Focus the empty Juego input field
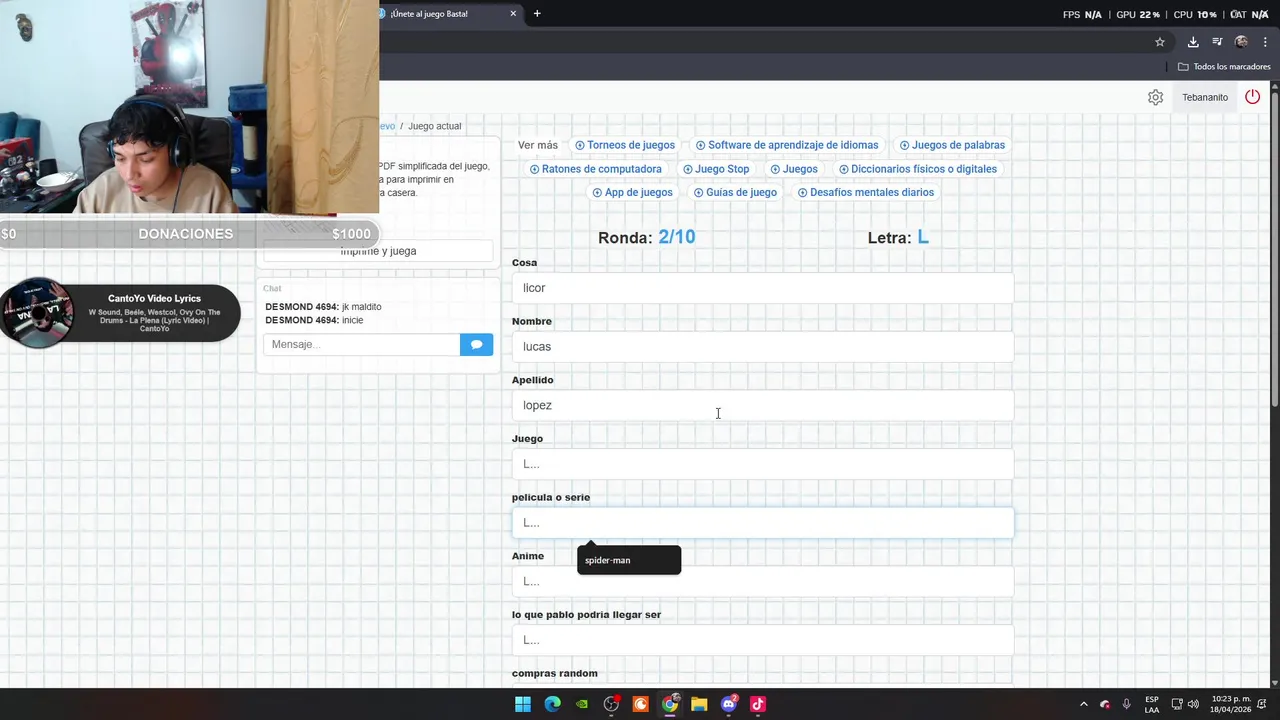 [762, 464]
